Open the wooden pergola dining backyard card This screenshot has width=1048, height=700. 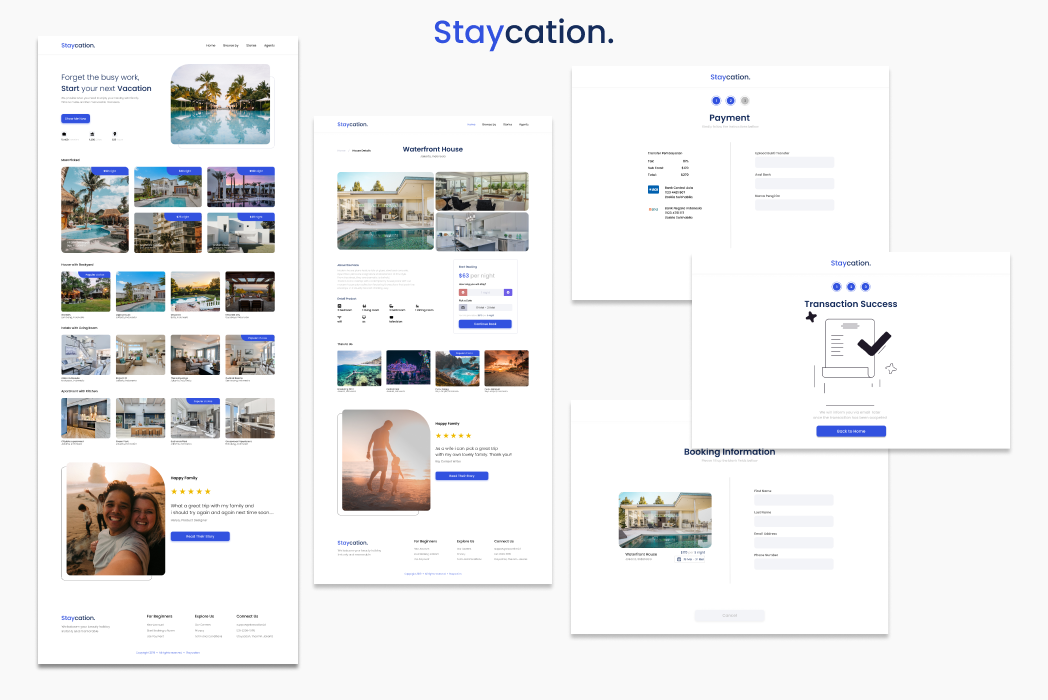(250, 291)
